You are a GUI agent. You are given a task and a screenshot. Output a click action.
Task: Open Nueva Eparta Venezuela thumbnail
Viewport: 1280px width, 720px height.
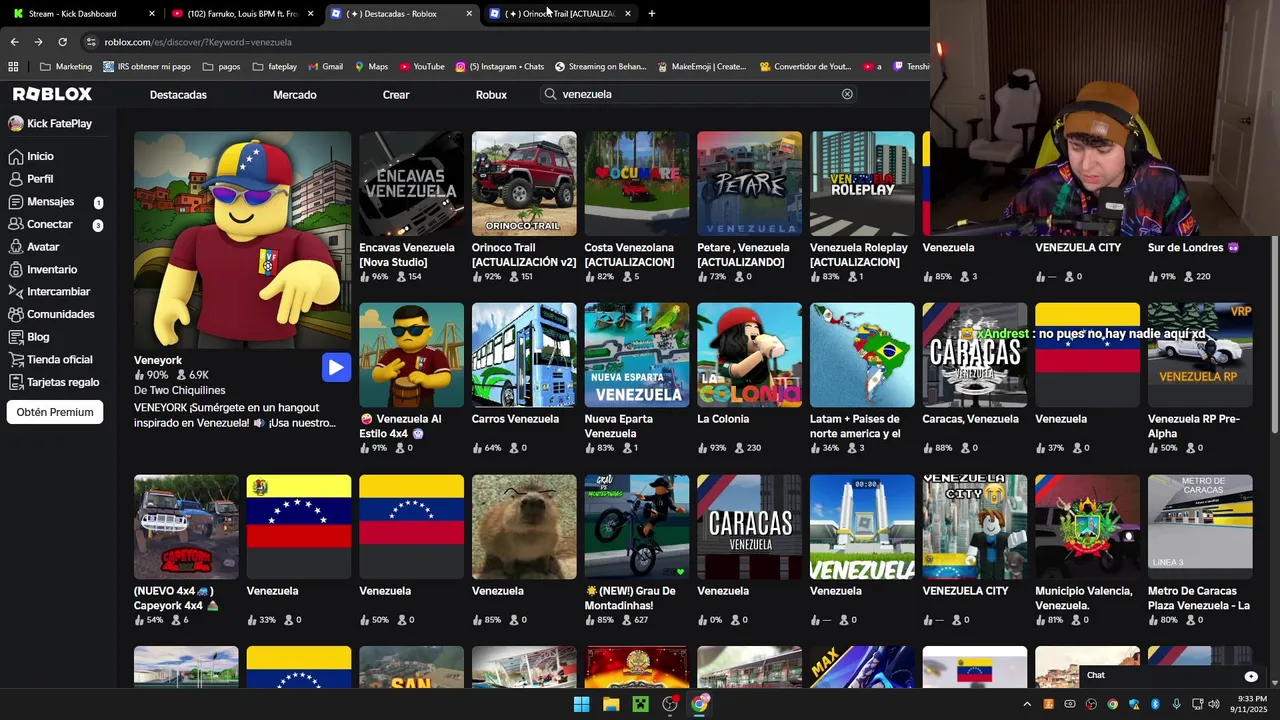(x=637, y=355)
